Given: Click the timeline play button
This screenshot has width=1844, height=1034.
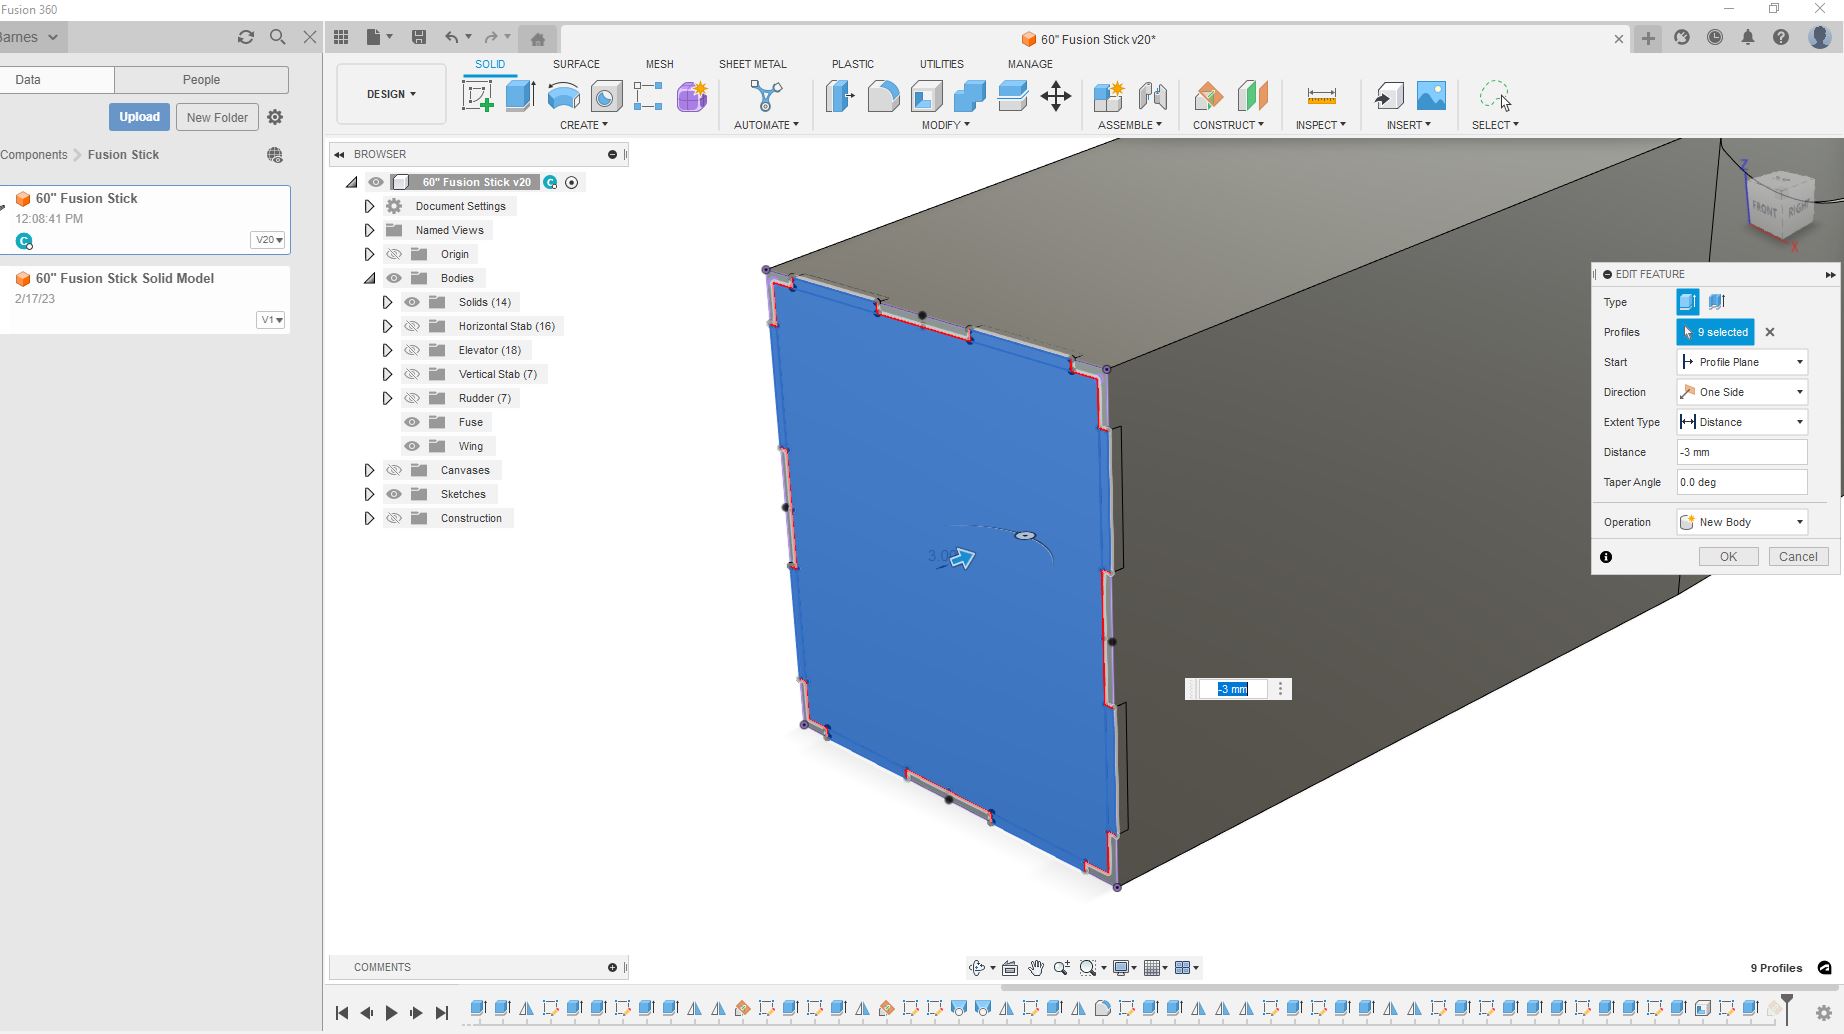Looking at the screenshot, I should [x=391, y=1013].
